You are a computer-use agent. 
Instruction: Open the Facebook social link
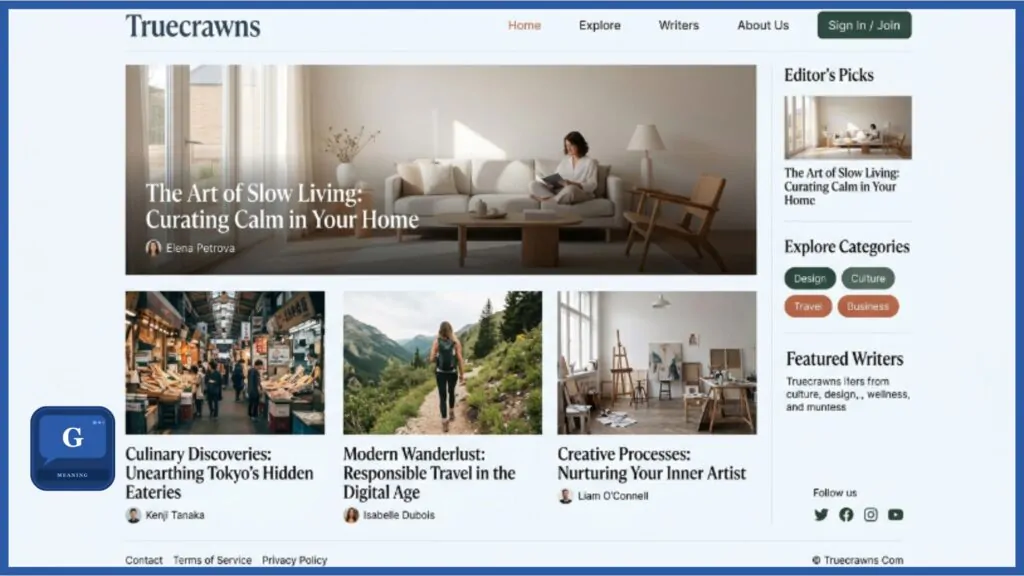[846, 515]
